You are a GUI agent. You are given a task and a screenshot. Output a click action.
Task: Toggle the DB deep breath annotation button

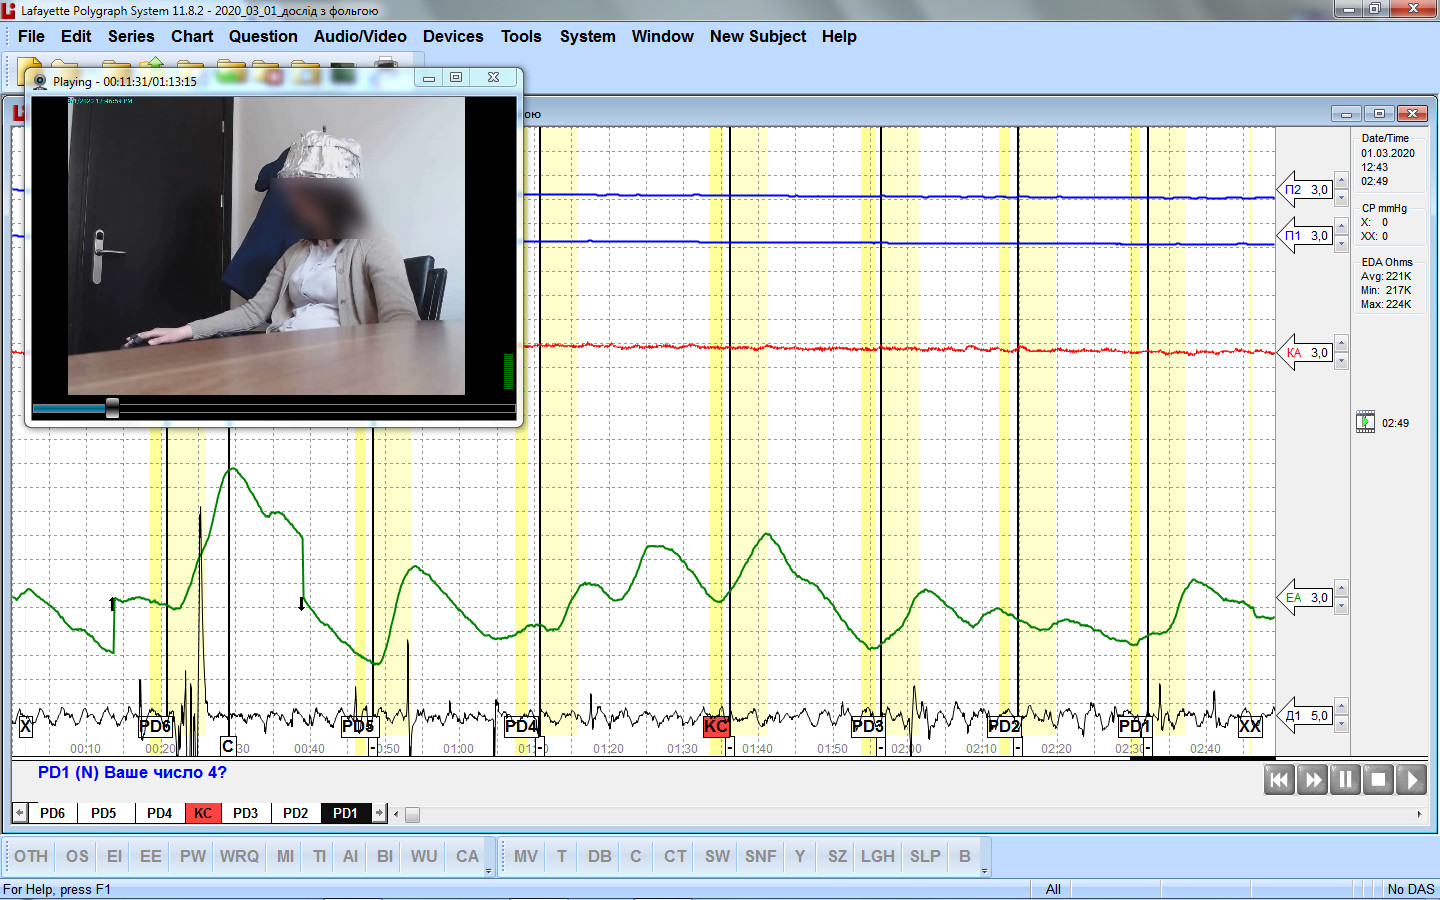tap(599, 856)
